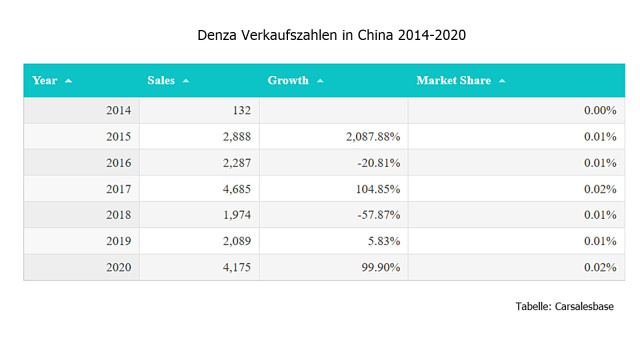Select the 4,175 sales cell for 2020
This screenshot has width=640, height=360.
point(200,267)
